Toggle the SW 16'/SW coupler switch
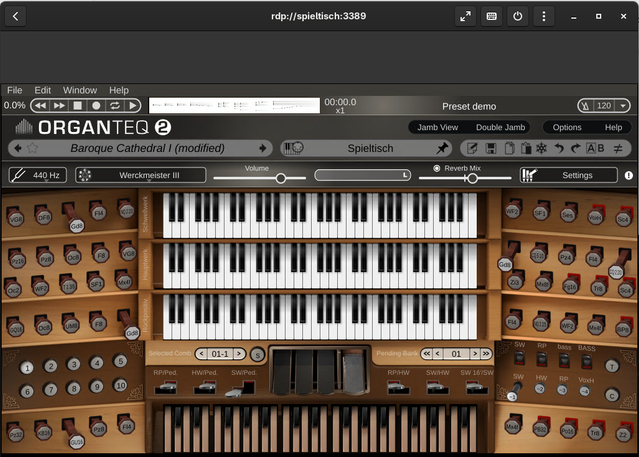This screenshot has width=639, height=457. (476, 387)
